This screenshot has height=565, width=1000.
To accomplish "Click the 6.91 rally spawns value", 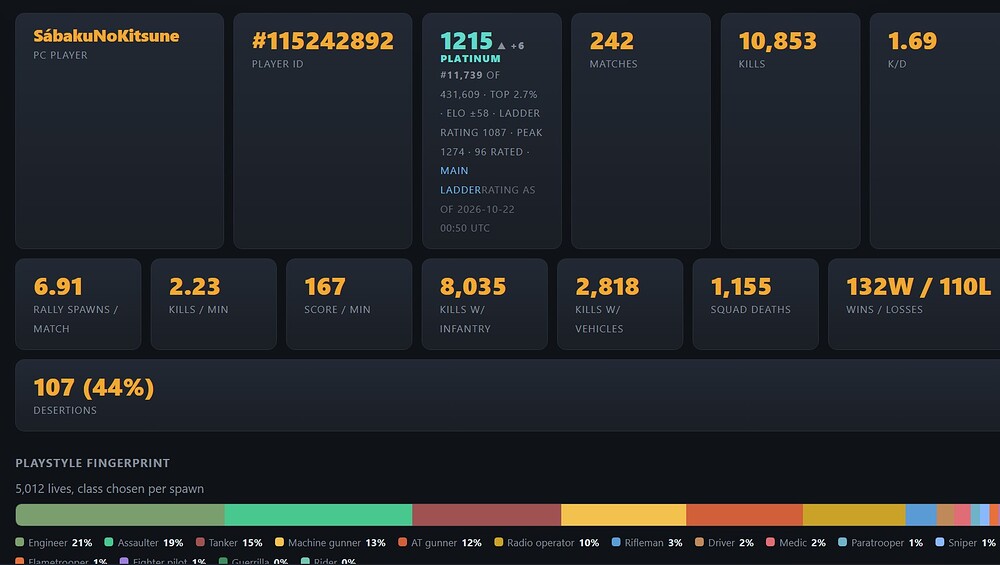I will (x=58, y=286).
